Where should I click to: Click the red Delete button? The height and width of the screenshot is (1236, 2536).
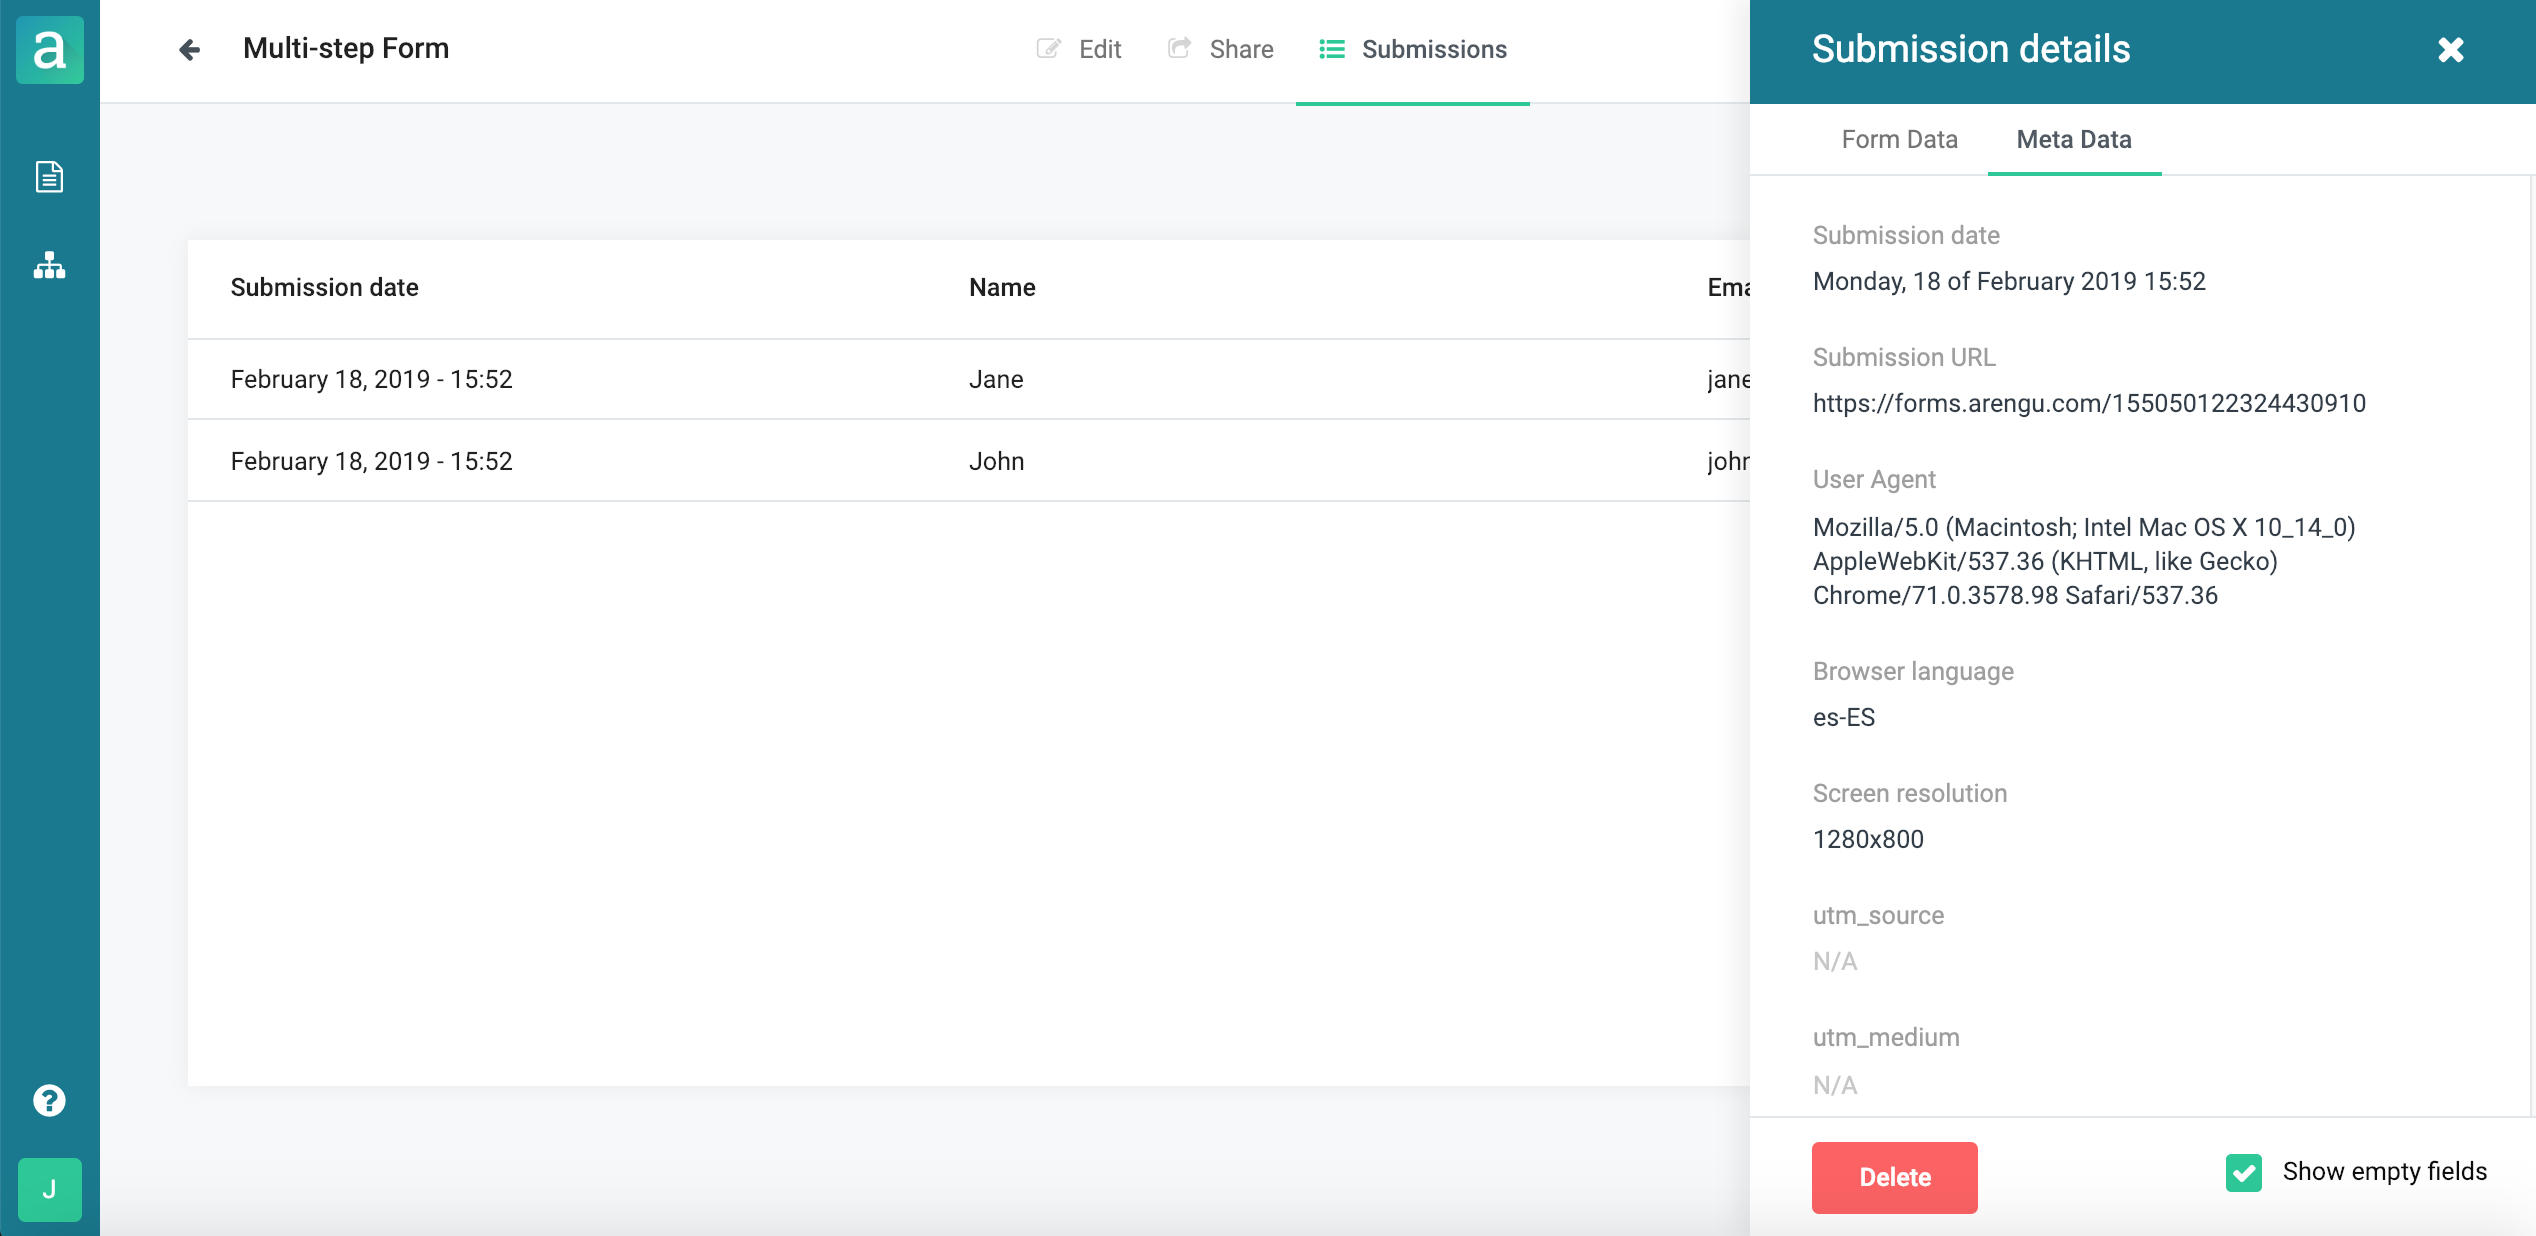(1894, 1177)
